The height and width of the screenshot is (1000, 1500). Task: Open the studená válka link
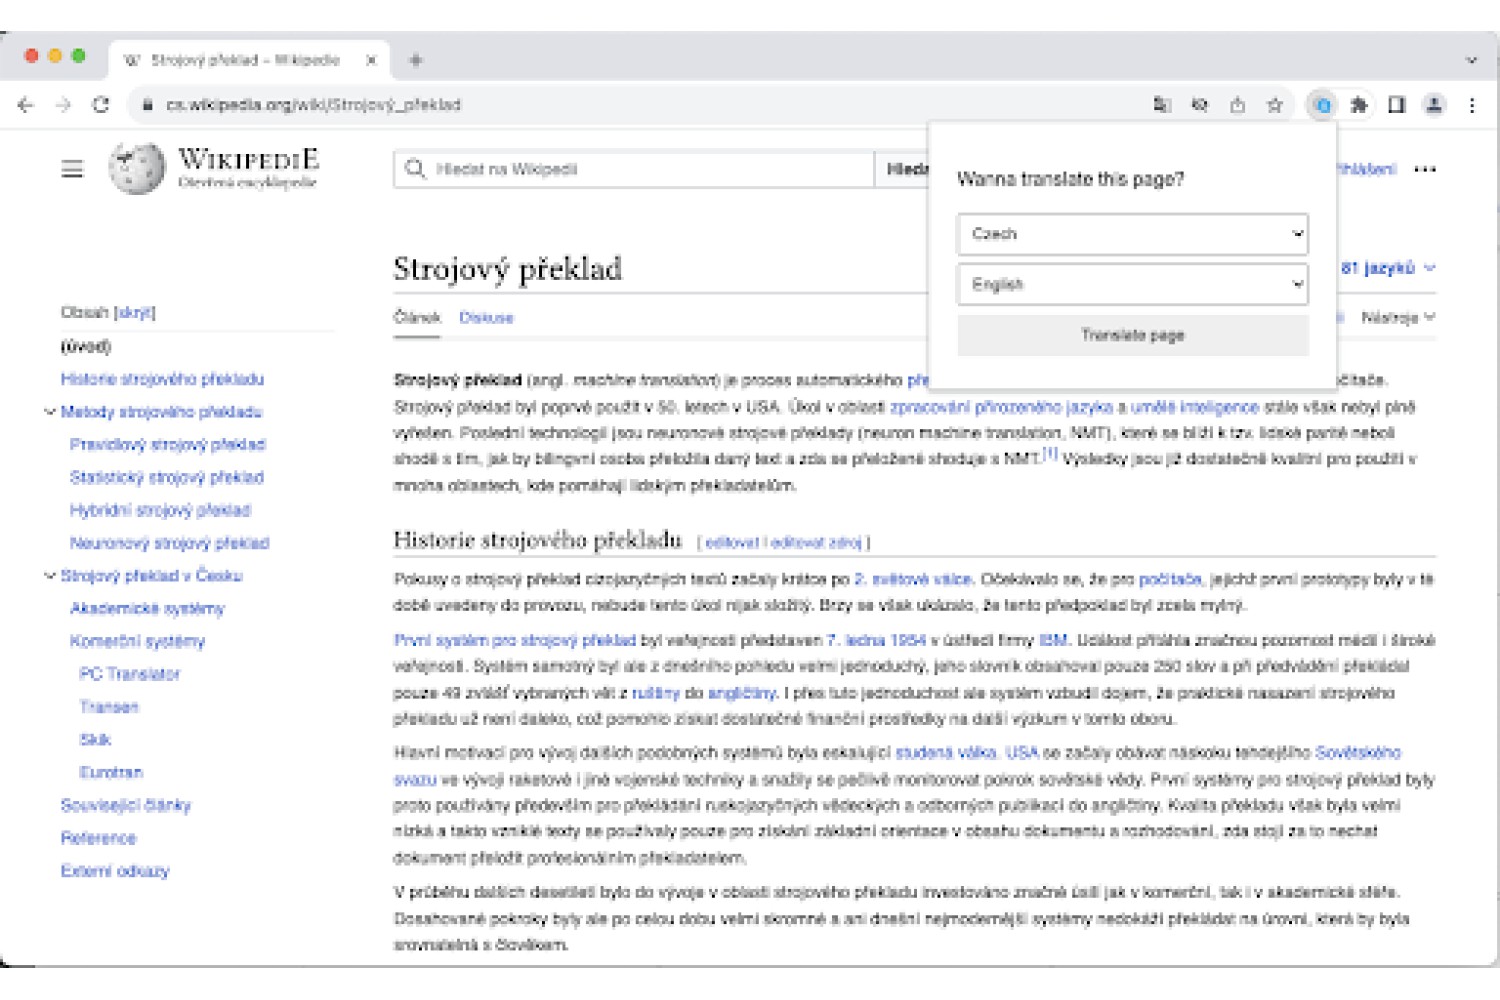coord(946,752)
